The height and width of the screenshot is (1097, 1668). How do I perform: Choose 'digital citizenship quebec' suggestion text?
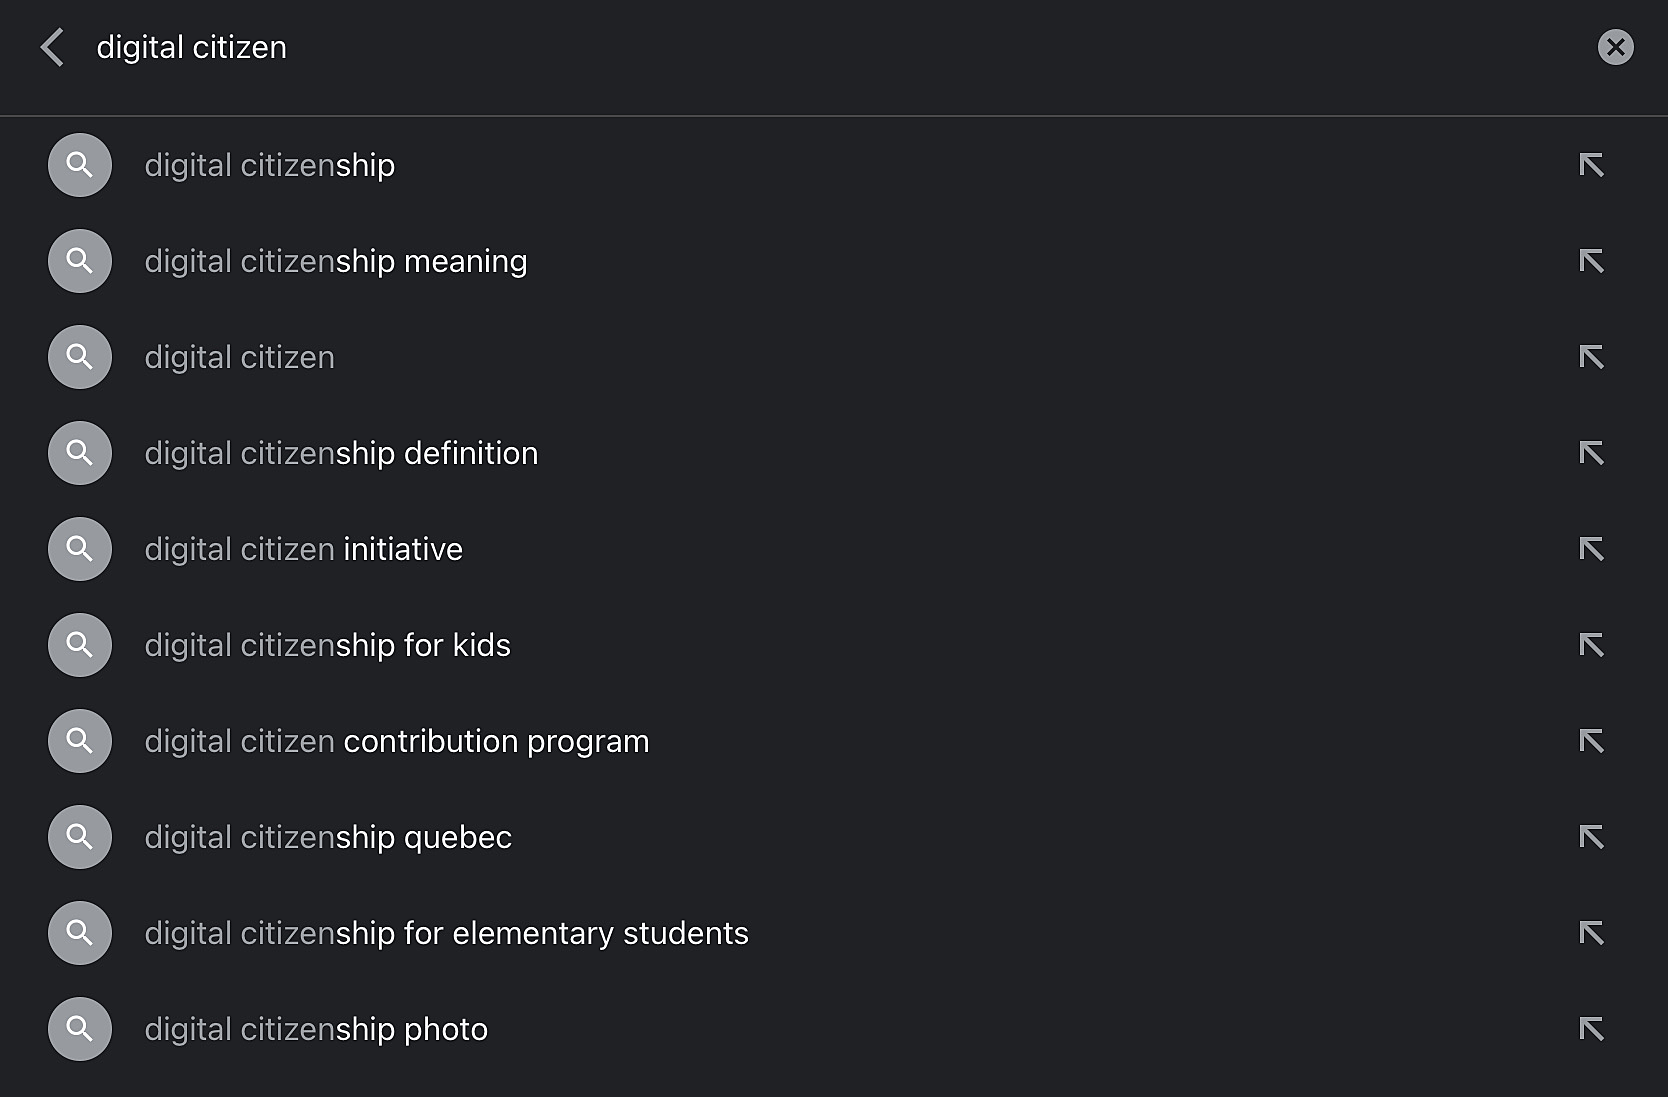[328, 837]
